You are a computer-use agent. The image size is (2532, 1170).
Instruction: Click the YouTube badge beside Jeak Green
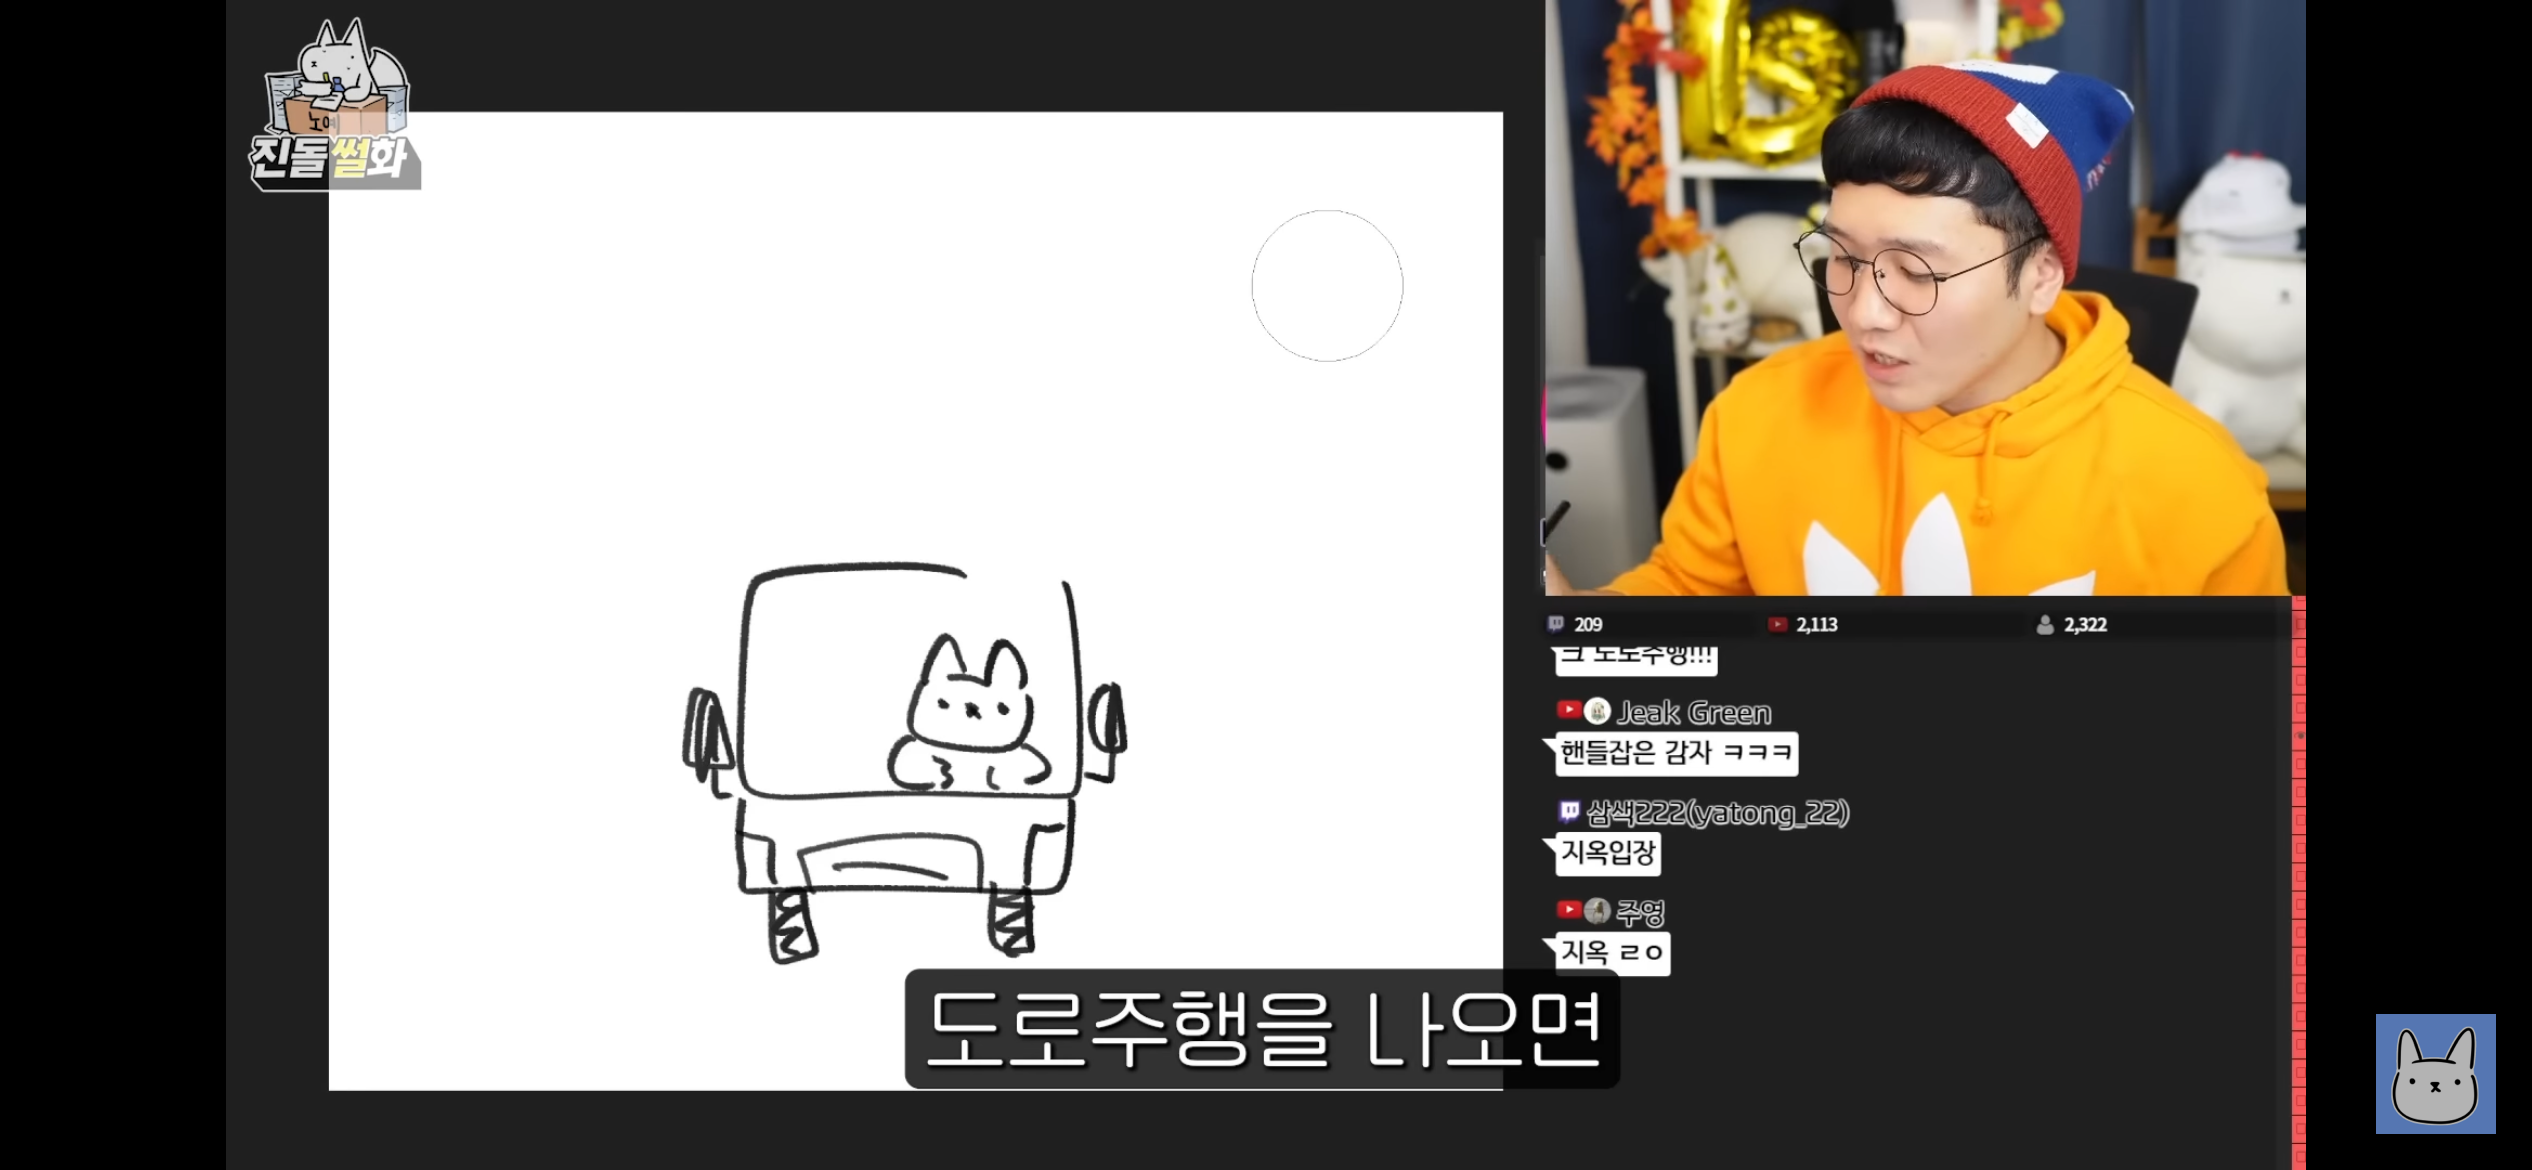pos(1568,710)
